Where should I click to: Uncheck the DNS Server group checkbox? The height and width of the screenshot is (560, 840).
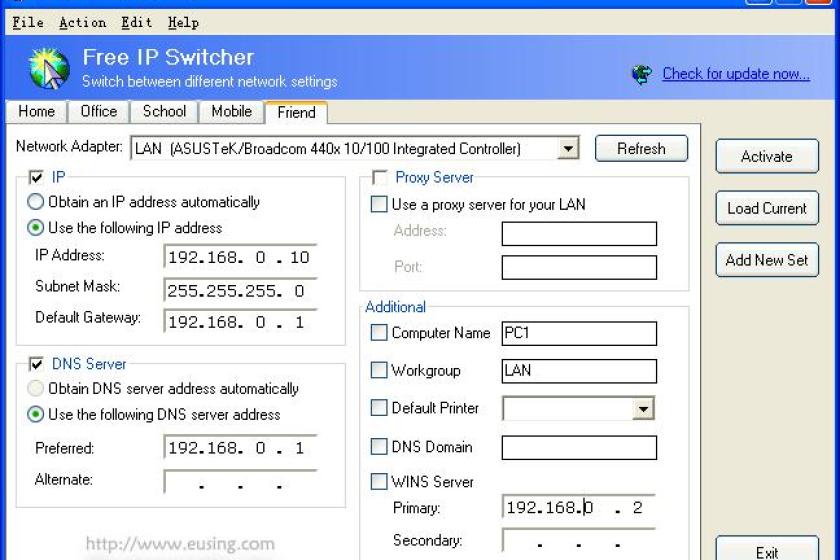coord(36,364)
